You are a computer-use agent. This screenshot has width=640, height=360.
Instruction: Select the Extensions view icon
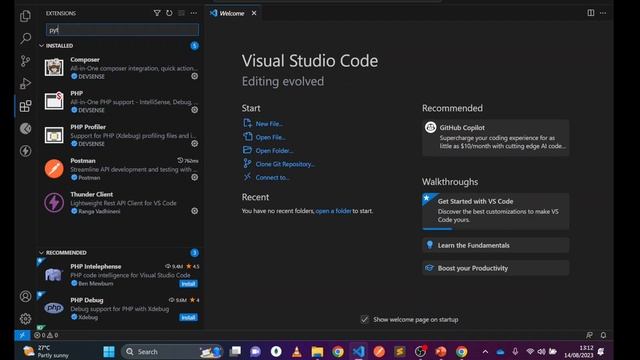coord(25,106)
